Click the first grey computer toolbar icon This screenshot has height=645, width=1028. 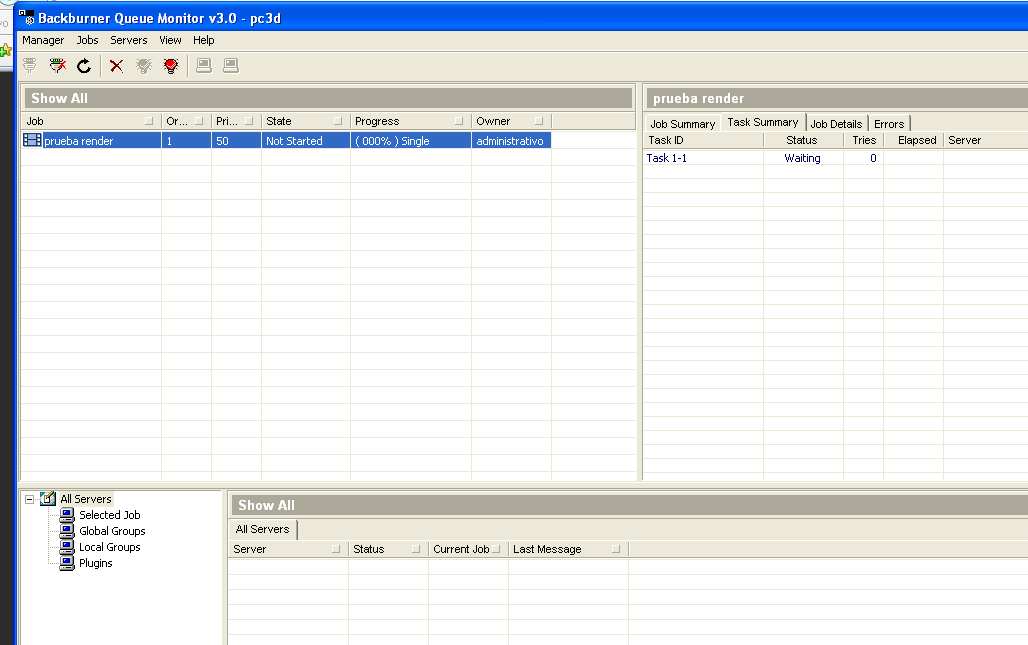204,66
